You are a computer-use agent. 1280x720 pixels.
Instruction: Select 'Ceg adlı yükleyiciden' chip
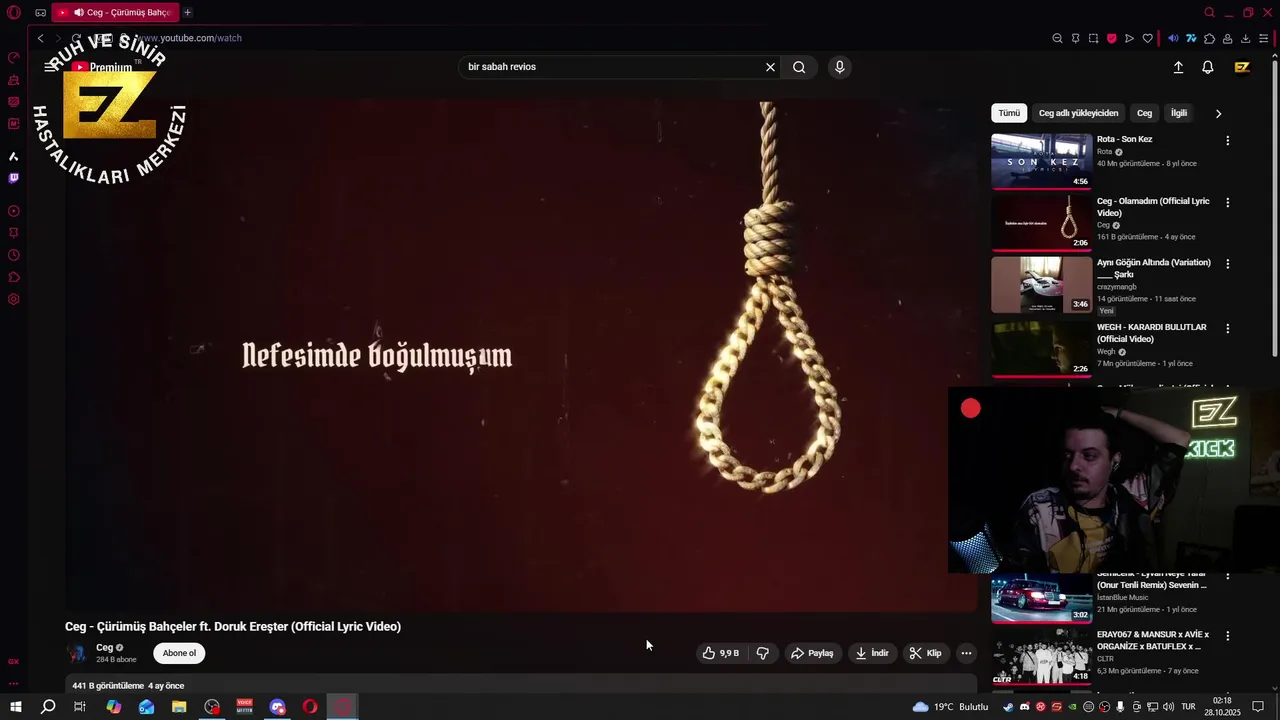pos(1078,113)
